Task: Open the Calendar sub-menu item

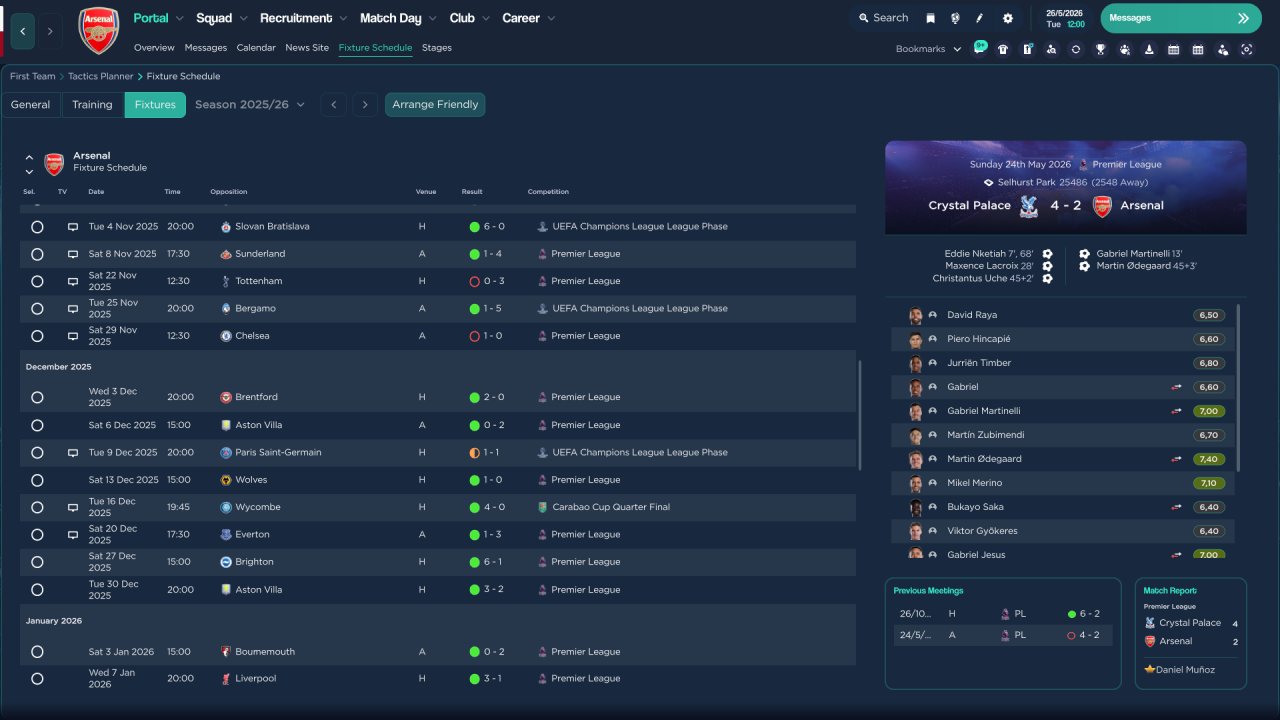Action: [x=256, y=48]
